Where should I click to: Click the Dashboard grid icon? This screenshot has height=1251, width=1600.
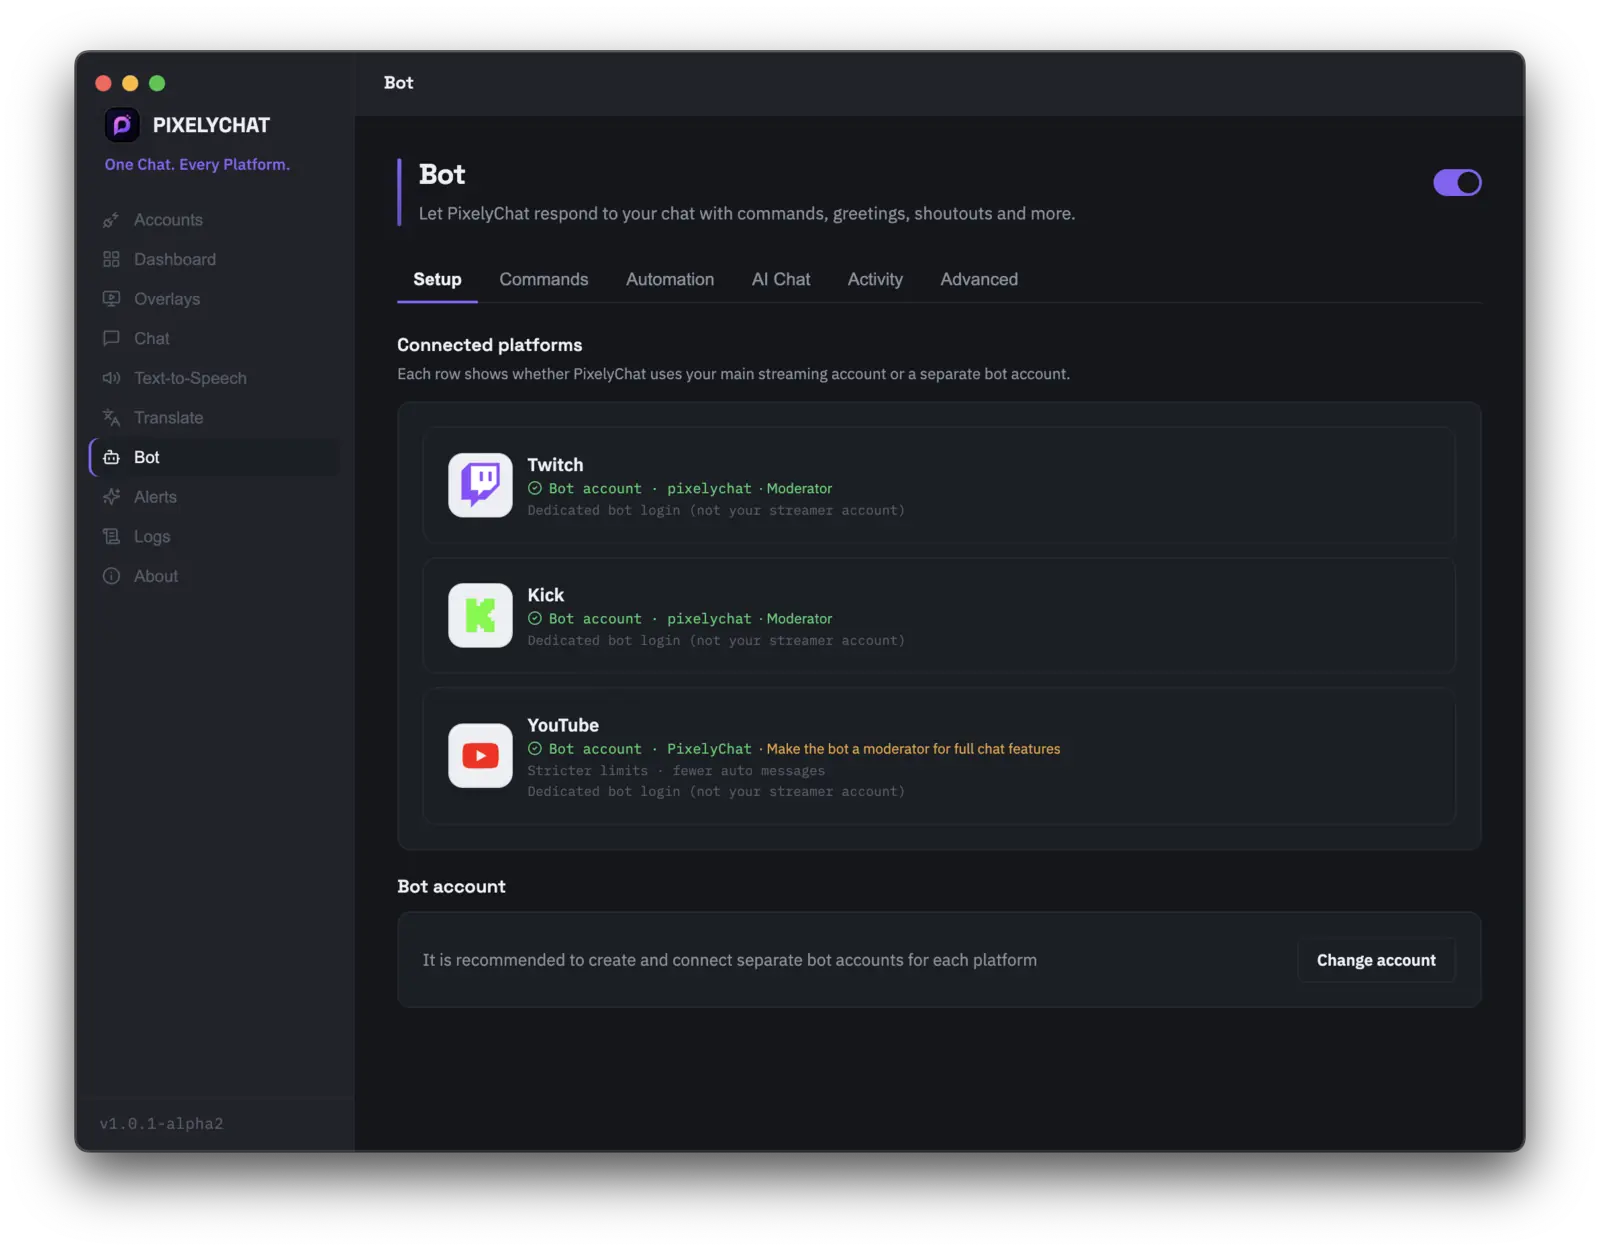coord(111,259)
